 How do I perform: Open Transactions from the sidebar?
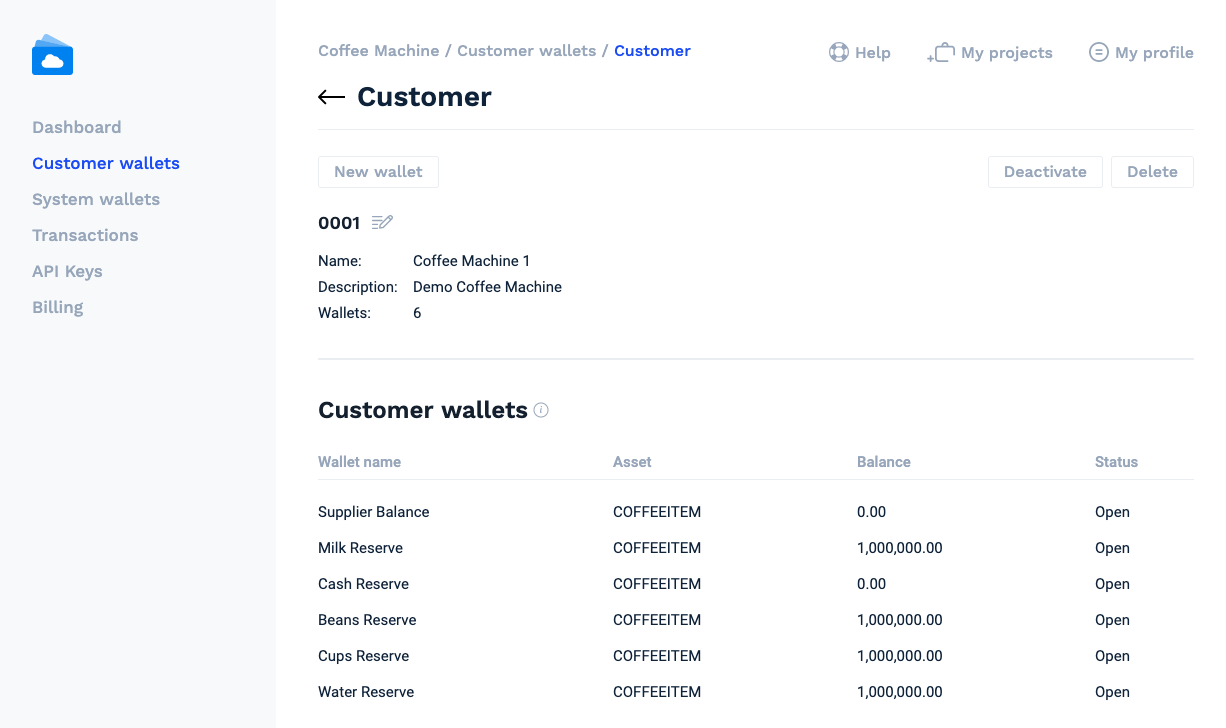click(x=85, y=235)
